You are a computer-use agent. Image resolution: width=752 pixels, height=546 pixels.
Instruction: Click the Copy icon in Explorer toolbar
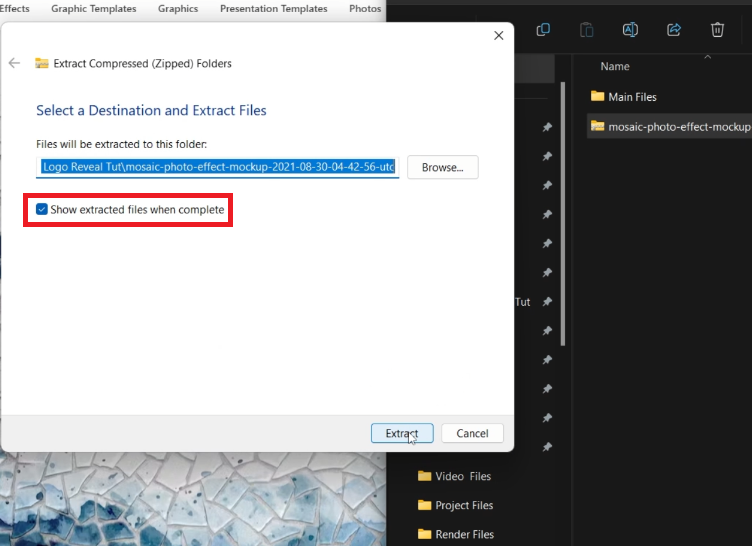pos(543,30)
